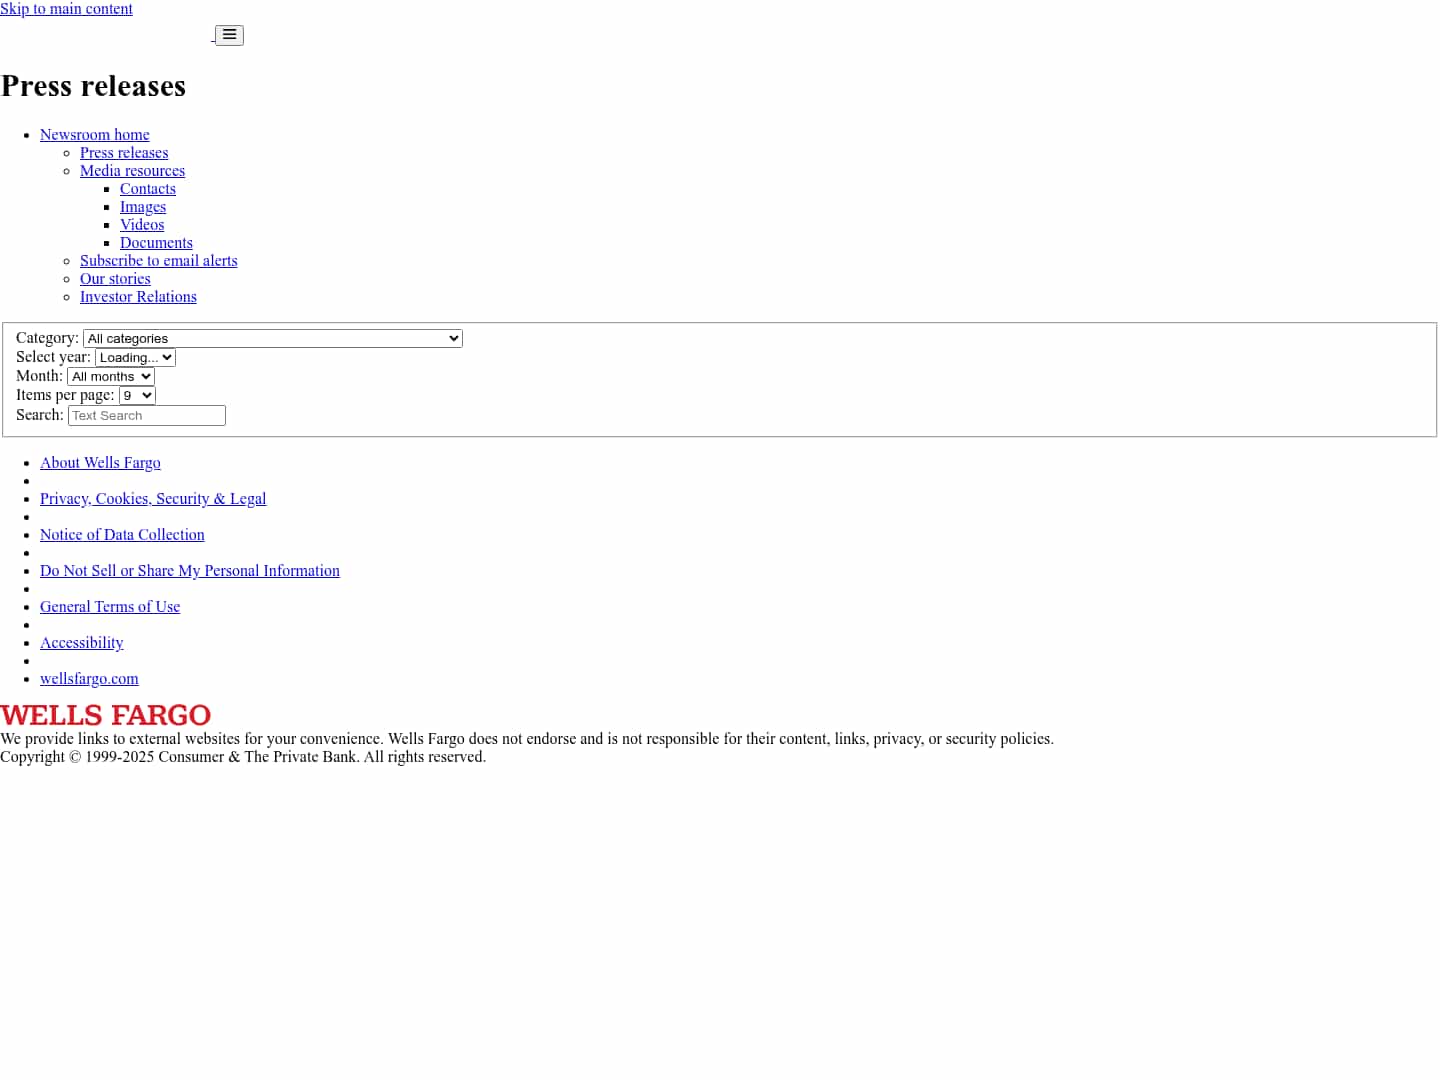Click Subscribe to email alerts
The image size is (1440, 1080).
click(x=159, y=261)
